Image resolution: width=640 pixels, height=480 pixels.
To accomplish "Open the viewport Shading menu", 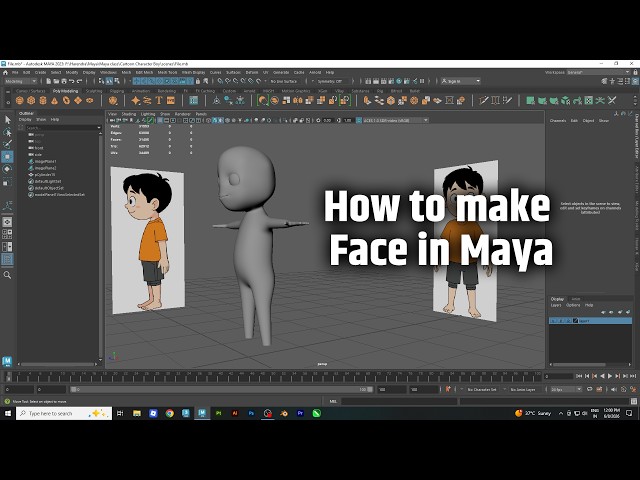I will coord(129,114).
